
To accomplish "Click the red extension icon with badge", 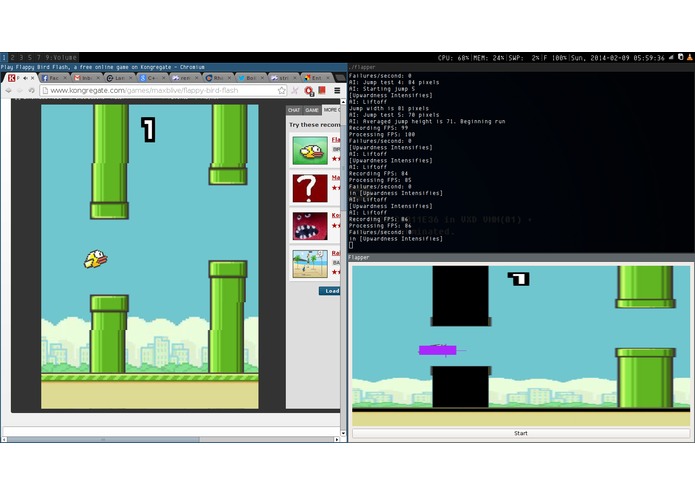I will [308, 91].
